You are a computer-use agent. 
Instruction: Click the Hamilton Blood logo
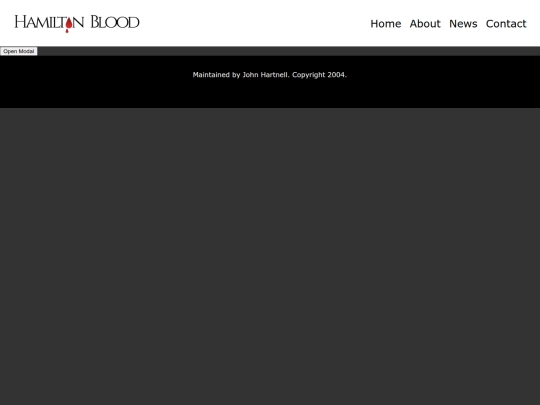pyautogui.click(x=77, y=23)
